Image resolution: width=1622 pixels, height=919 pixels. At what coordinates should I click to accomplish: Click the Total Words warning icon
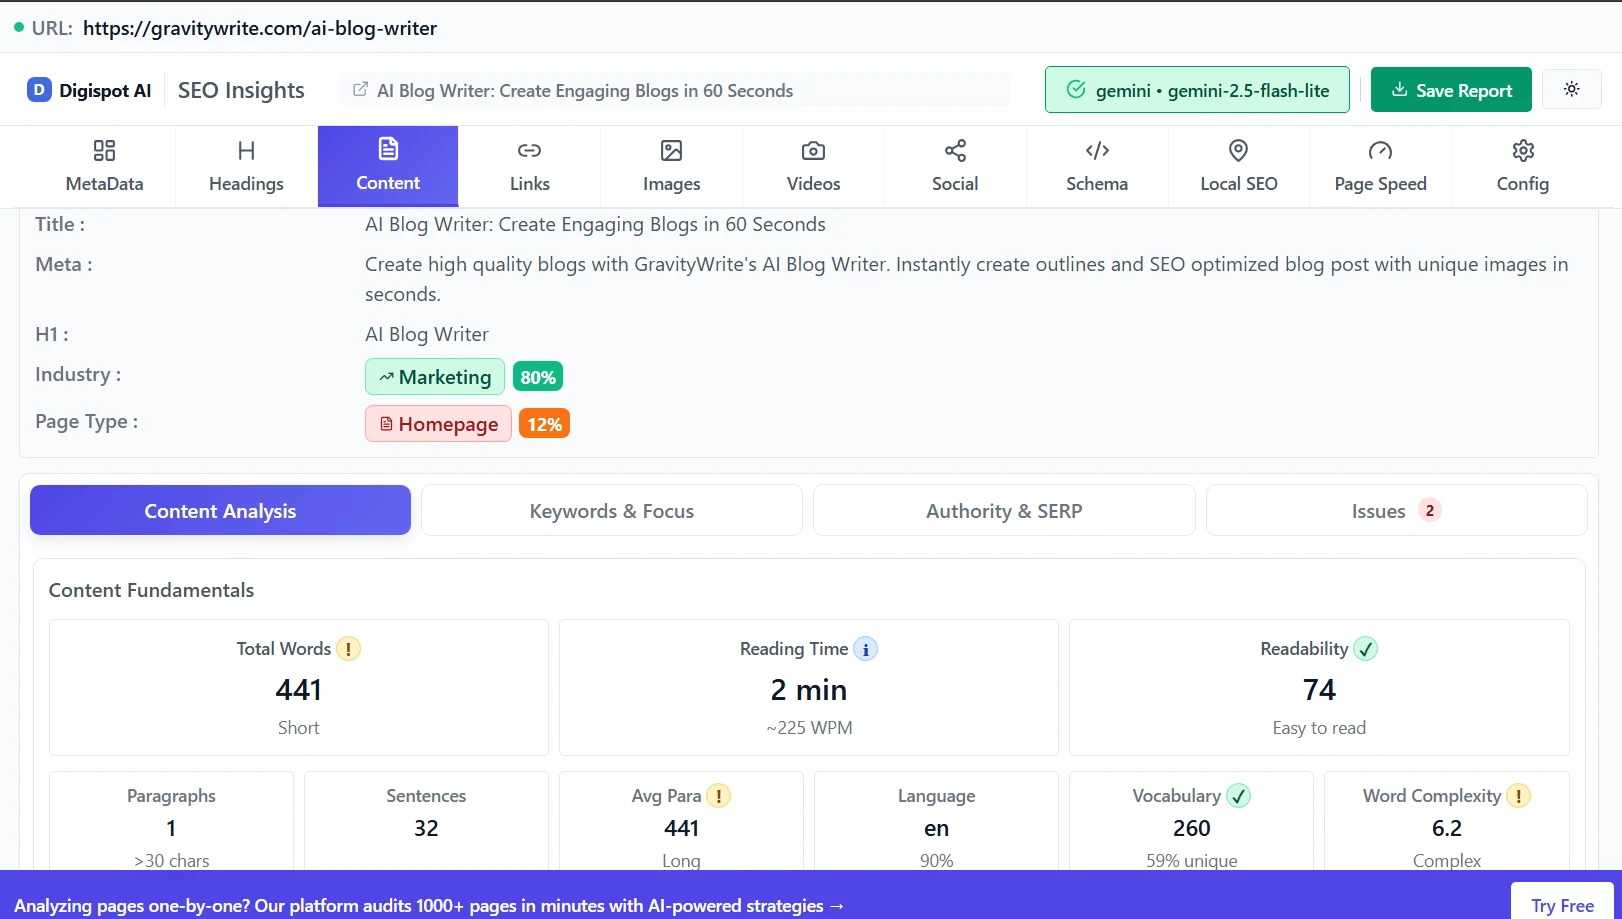click(348, 649)
